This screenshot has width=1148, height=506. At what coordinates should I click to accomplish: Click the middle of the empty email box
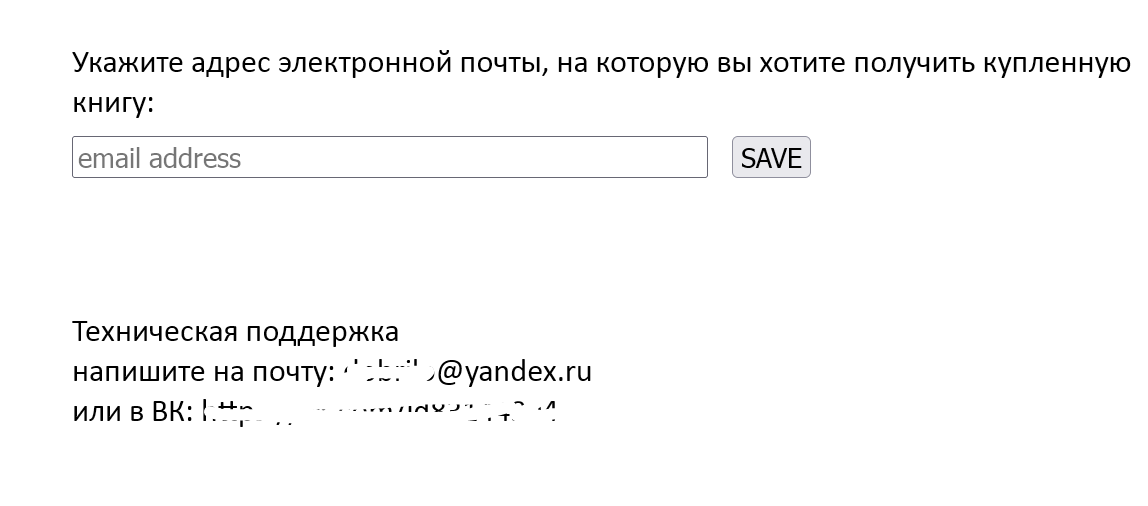(x=390, y=157)
